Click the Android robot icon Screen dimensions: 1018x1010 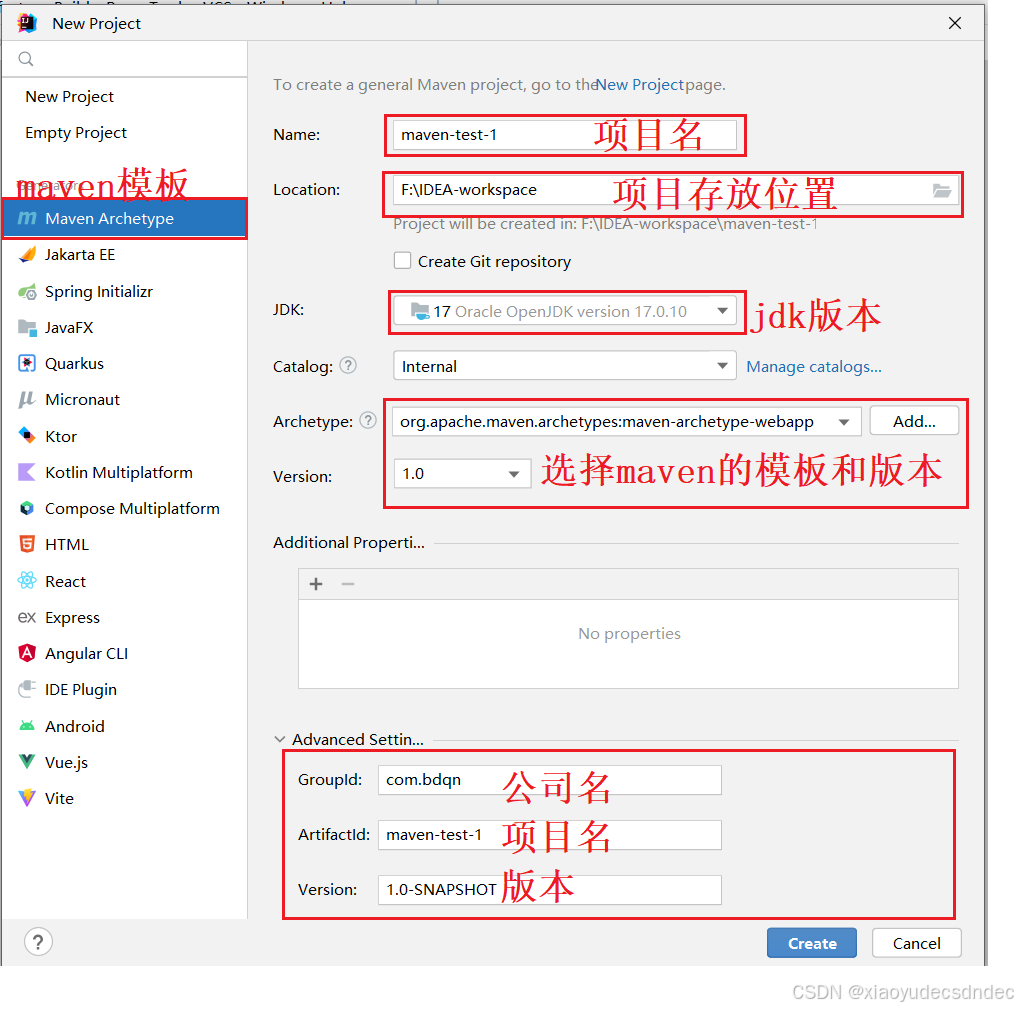27,726
